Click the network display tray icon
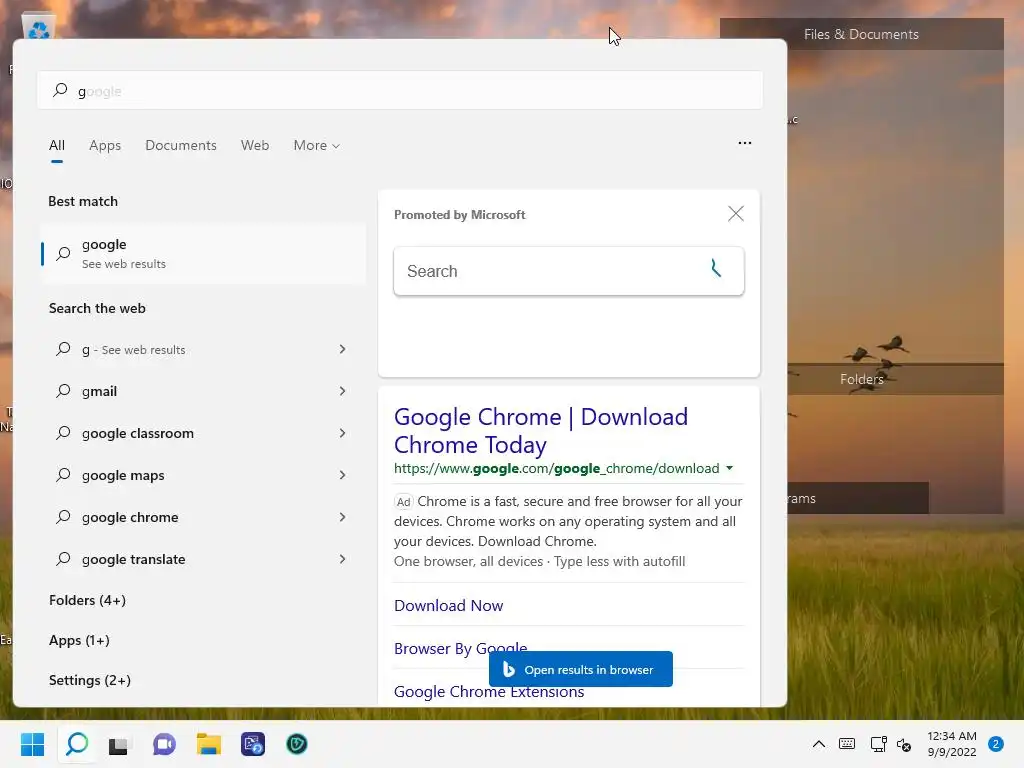The width and height of the screenshot is (1024, 768). (x=878, y=744)
